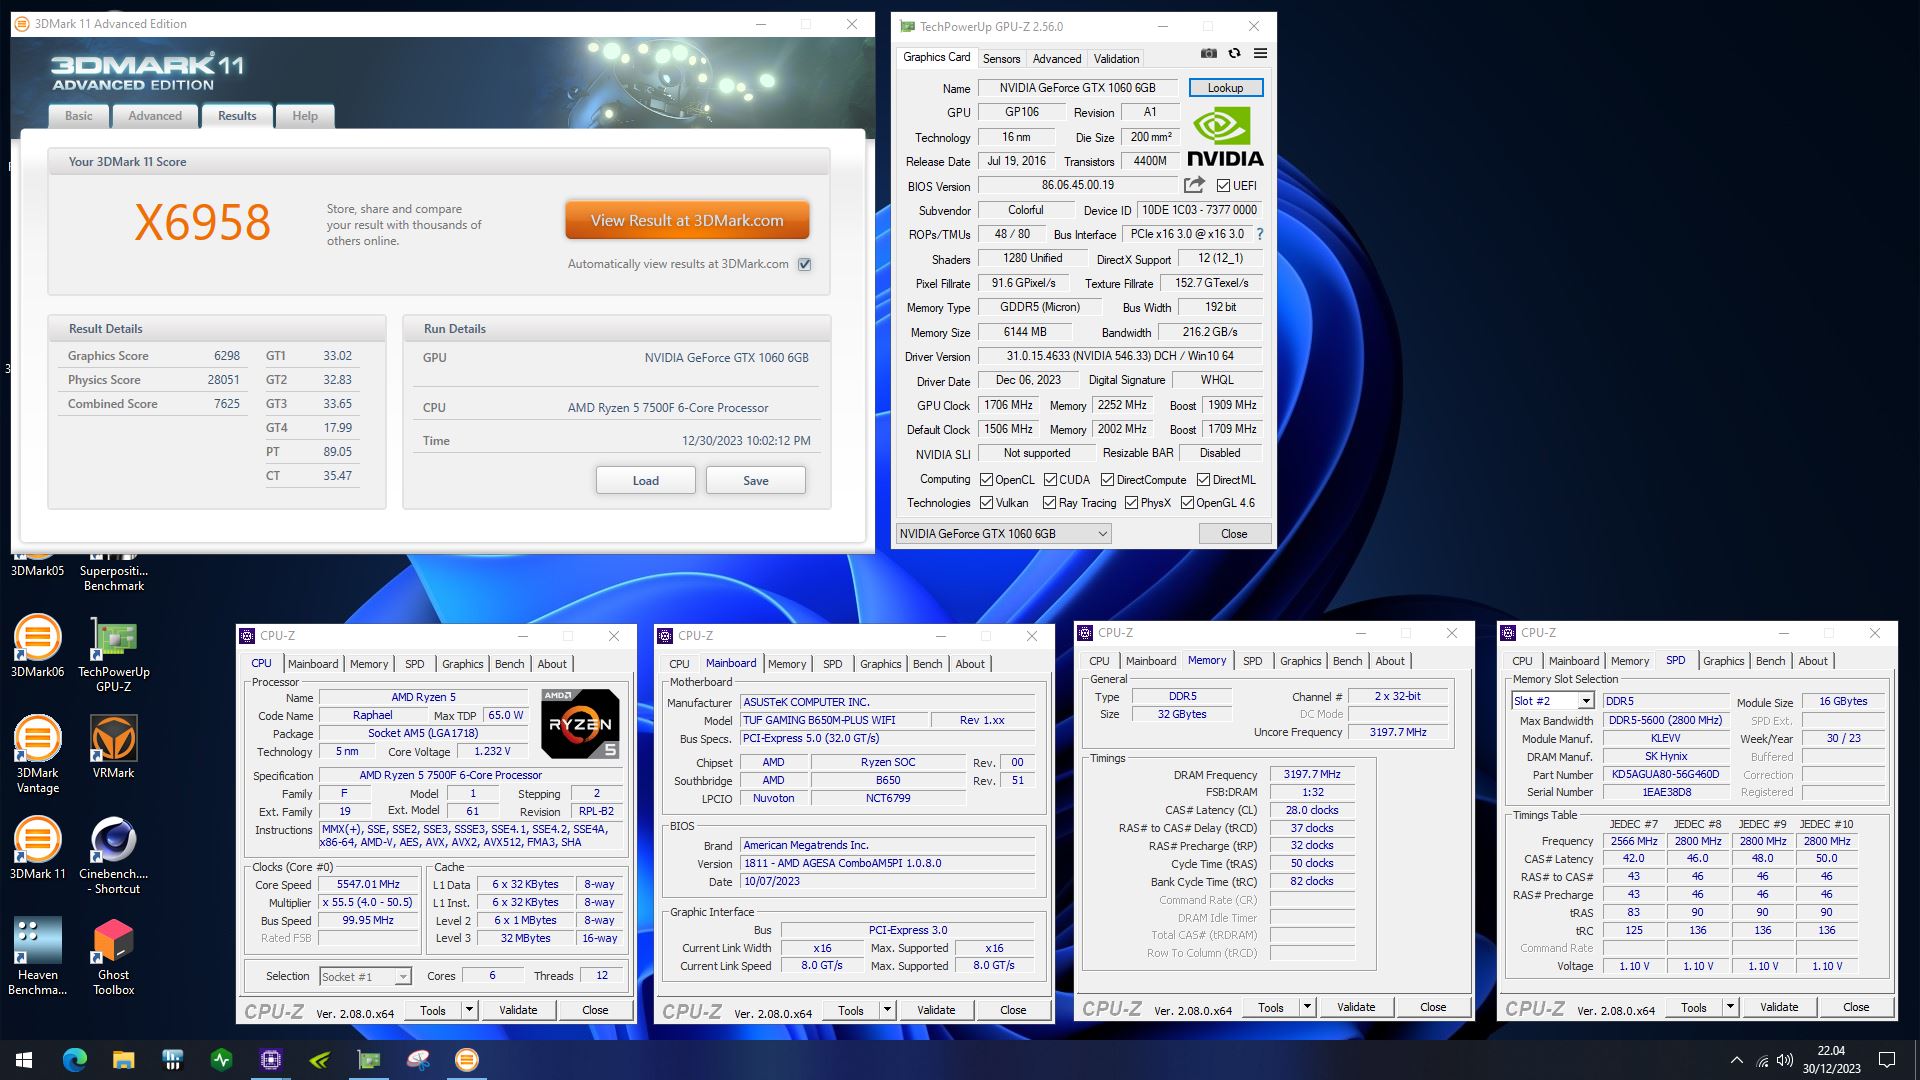Open Bench tab in CPU-Z CPU window
Image resolution: width=1920 pixels, height=1080 pixels.
(x=509, y=664)
